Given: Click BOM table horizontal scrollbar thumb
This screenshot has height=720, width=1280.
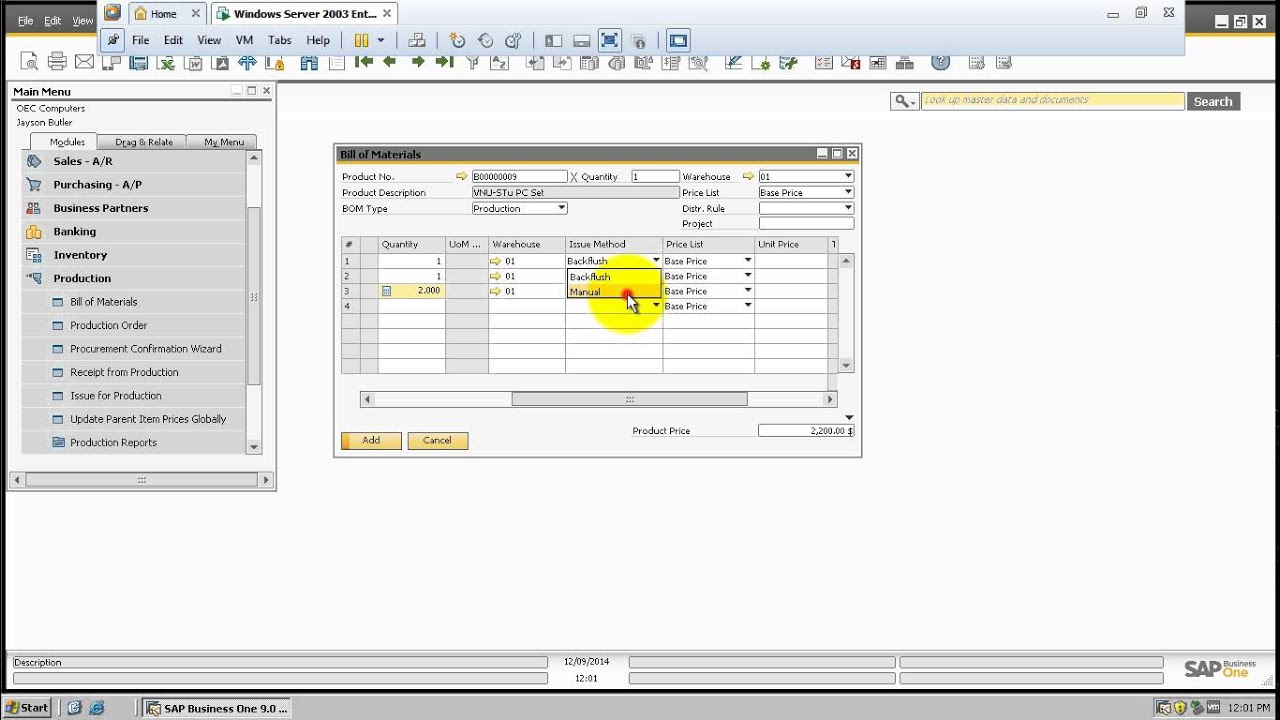Looking at the screenshot, I should 629,399.
